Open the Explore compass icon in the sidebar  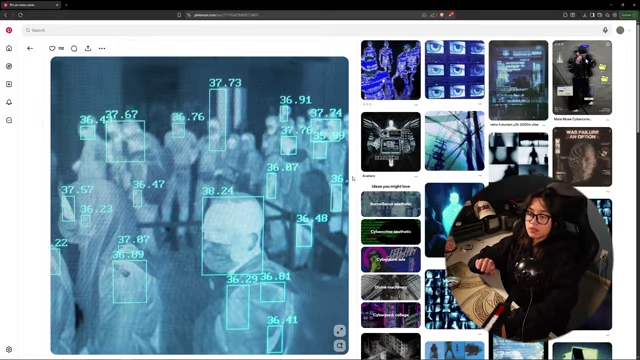coord(9,66)
